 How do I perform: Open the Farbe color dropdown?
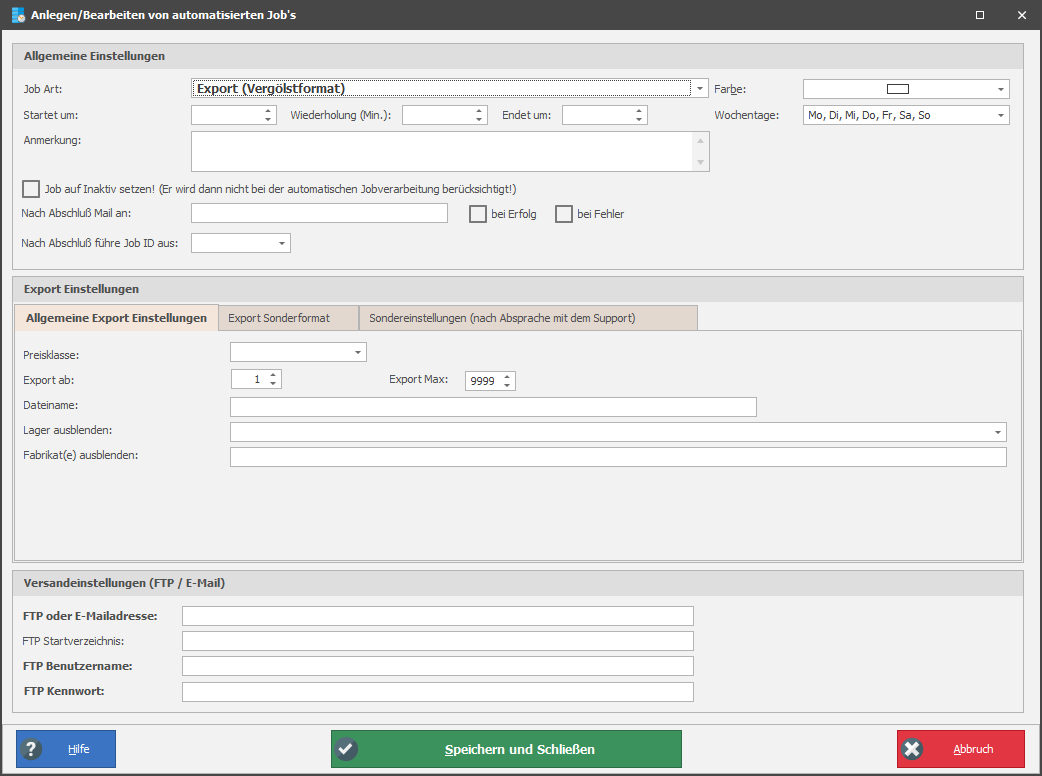pyautogui.click(x=1001, y=89)
